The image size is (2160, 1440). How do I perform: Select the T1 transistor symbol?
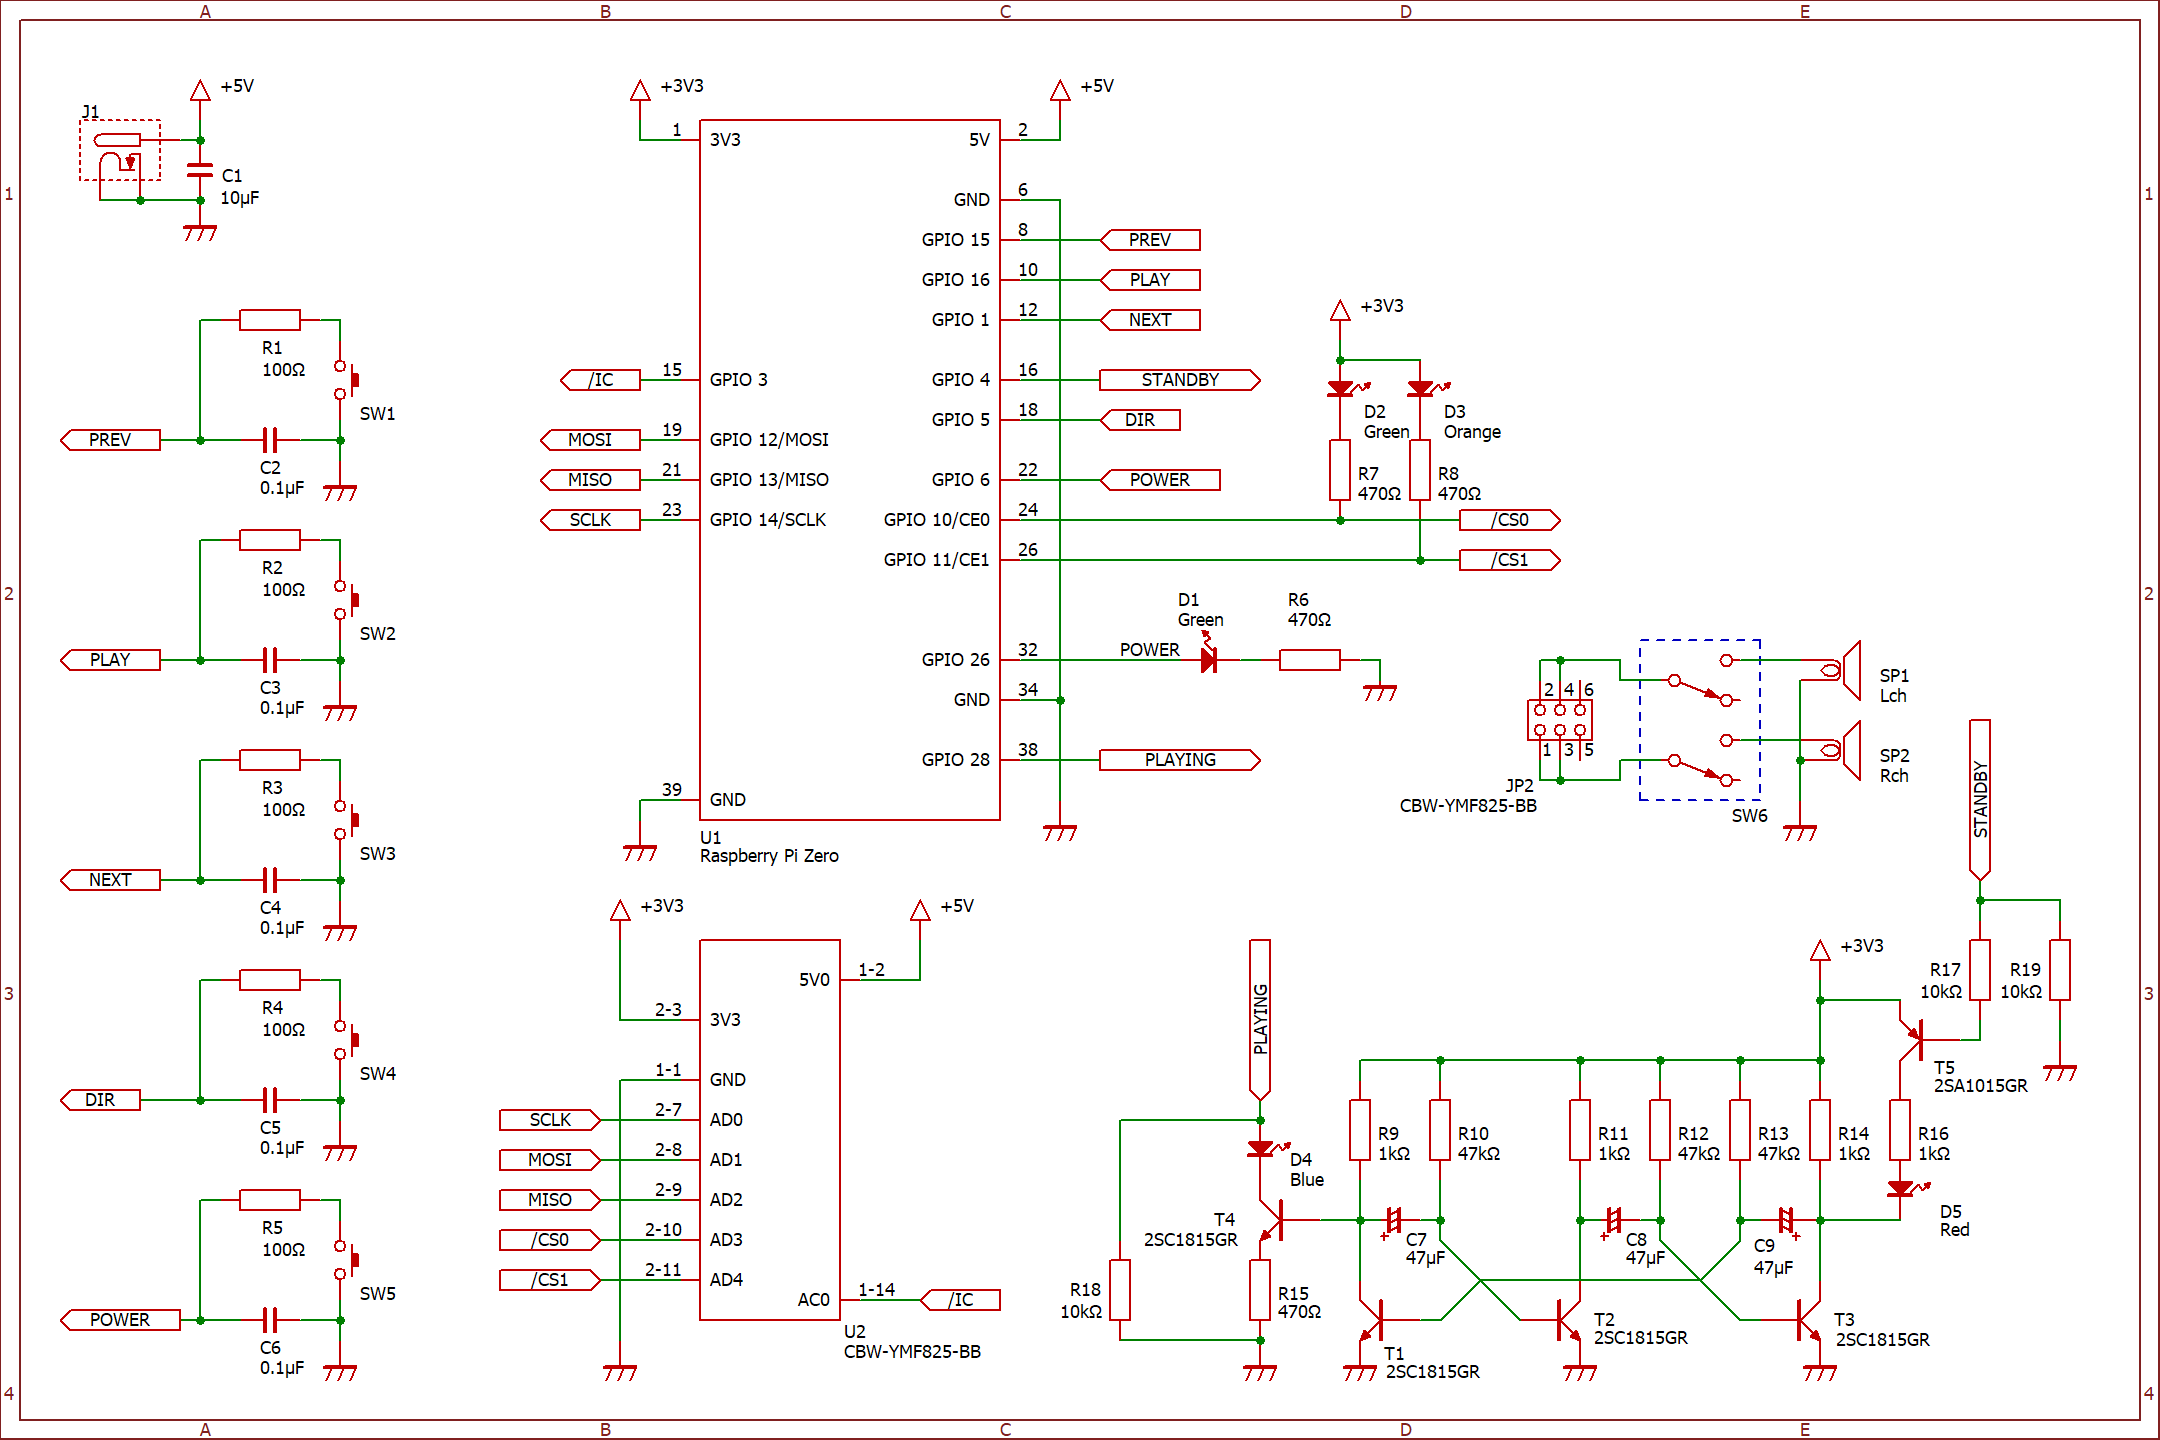(x=1372, y=1320)
